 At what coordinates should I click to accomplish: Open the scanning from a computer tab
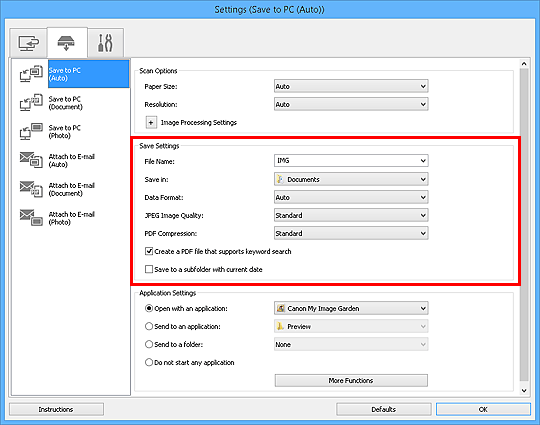pyautogui.click(x=28, y=43)
